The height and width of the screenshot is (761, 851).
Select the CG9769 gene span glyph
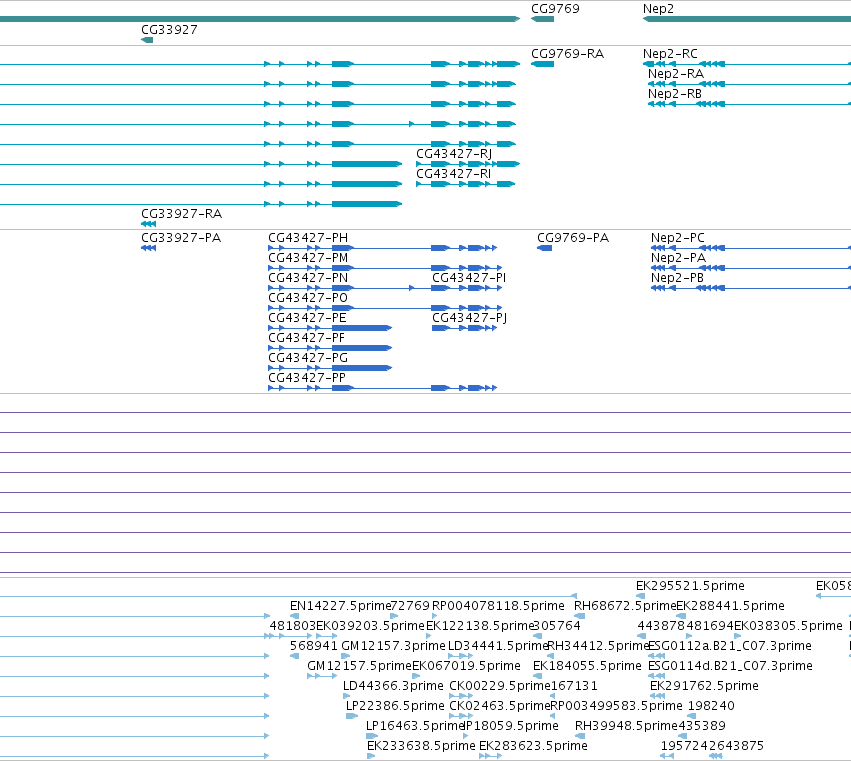tap(542, 20)
